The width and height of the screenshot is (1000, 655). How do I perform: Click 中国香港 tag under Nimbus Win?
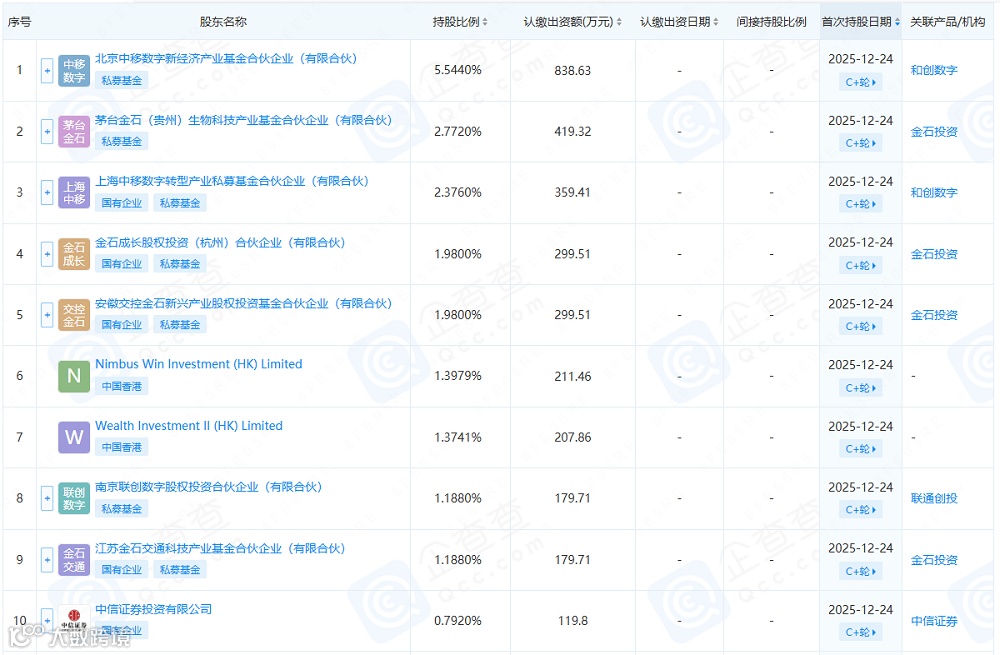point(122,386)
